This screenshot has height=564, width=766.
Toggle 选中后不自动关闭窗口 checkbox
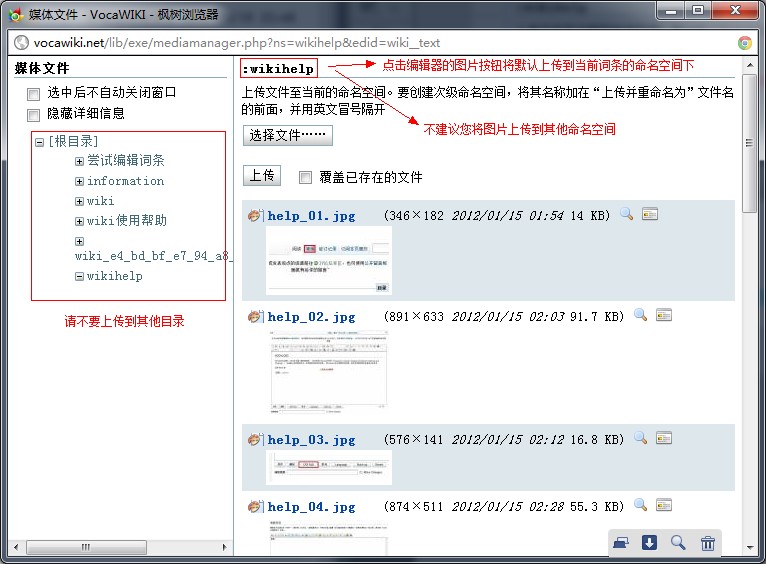click(33, 94)
